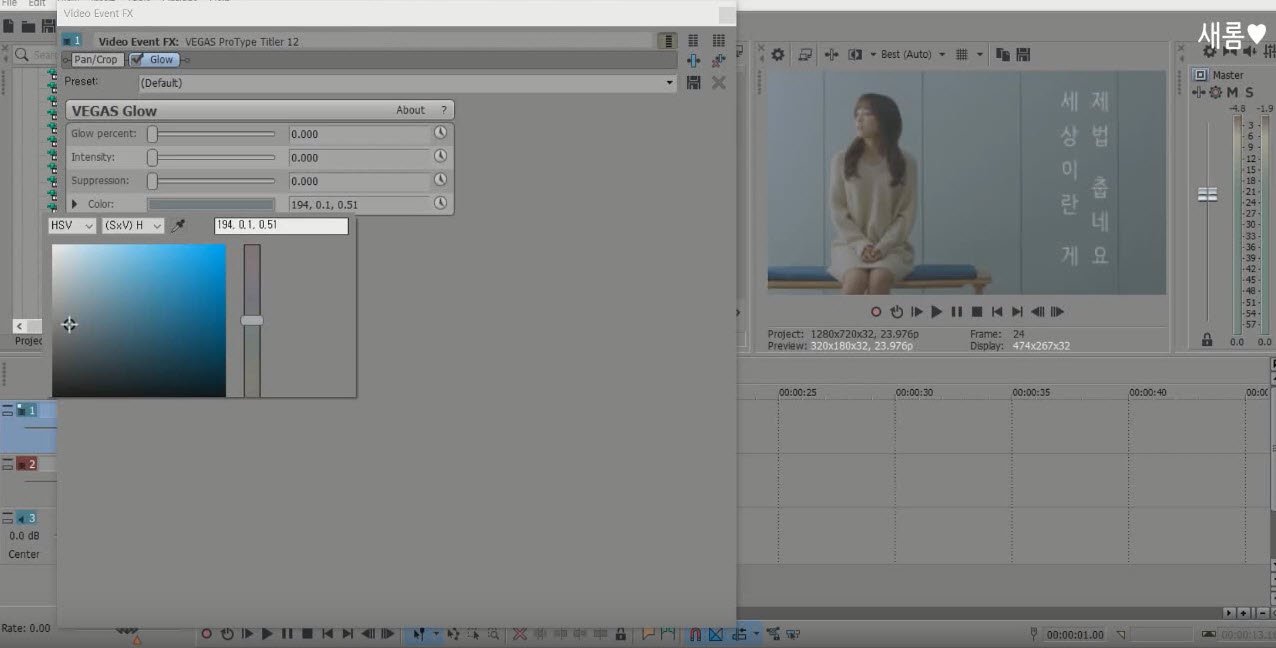
Task: Save preview snapshot to file
Action: (1022, 54)
